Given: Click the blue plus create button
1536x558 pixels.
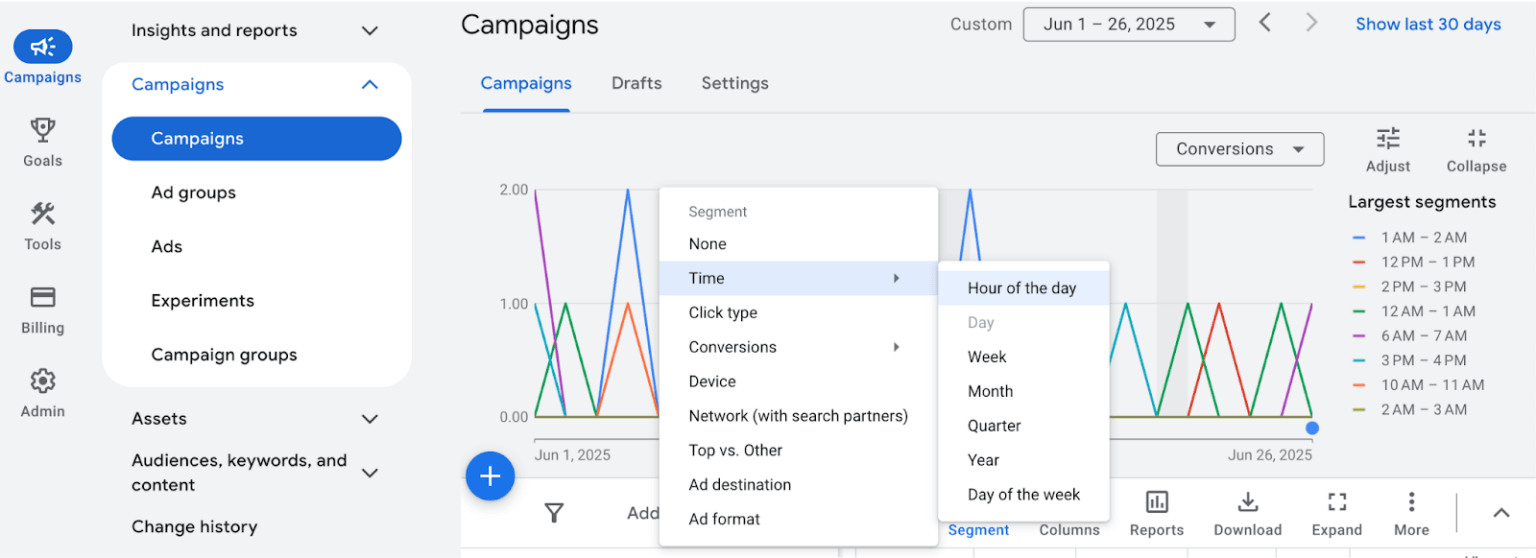Looking at the screenshot, I should (490, 476).
